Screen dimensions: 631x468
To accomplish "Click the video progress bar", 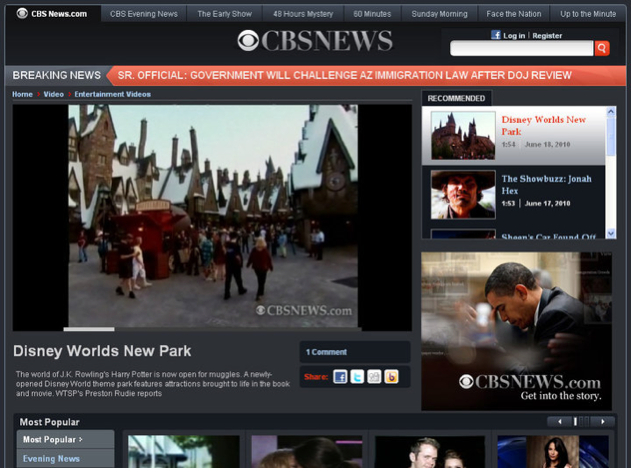I will (212, 328).
